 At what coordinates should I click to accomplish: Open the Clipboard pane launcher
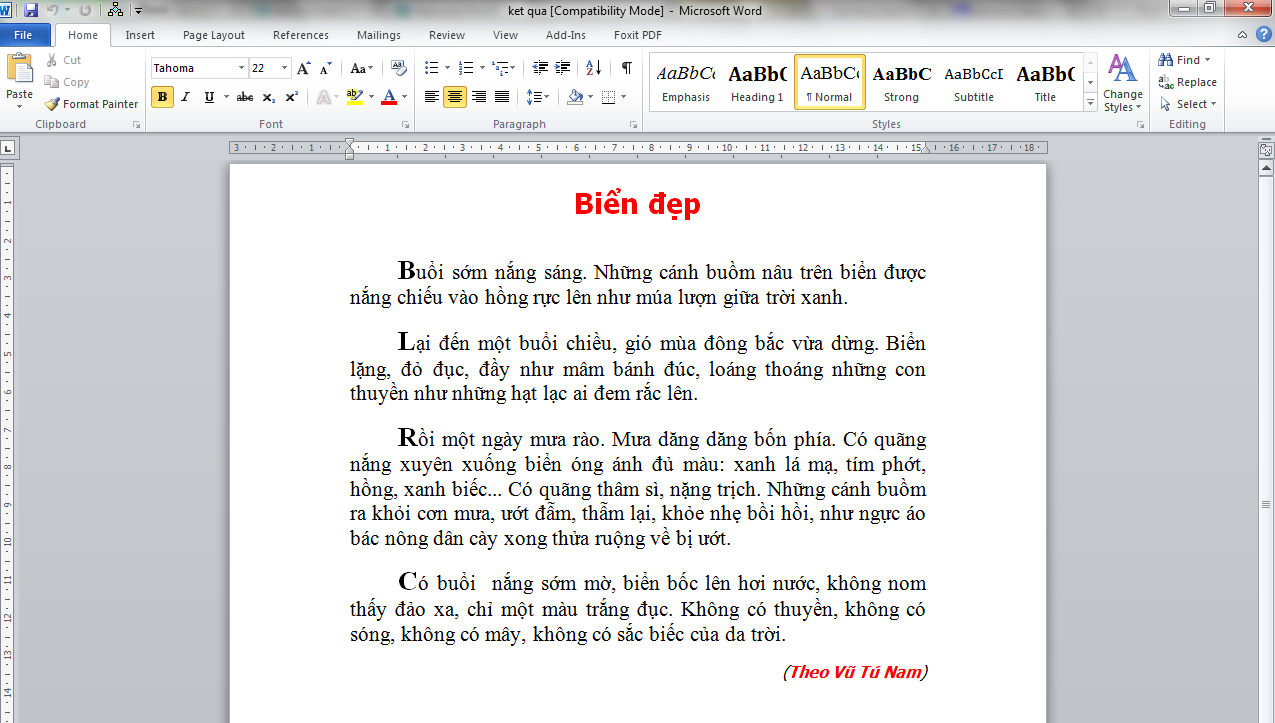[x=136, y=125]
